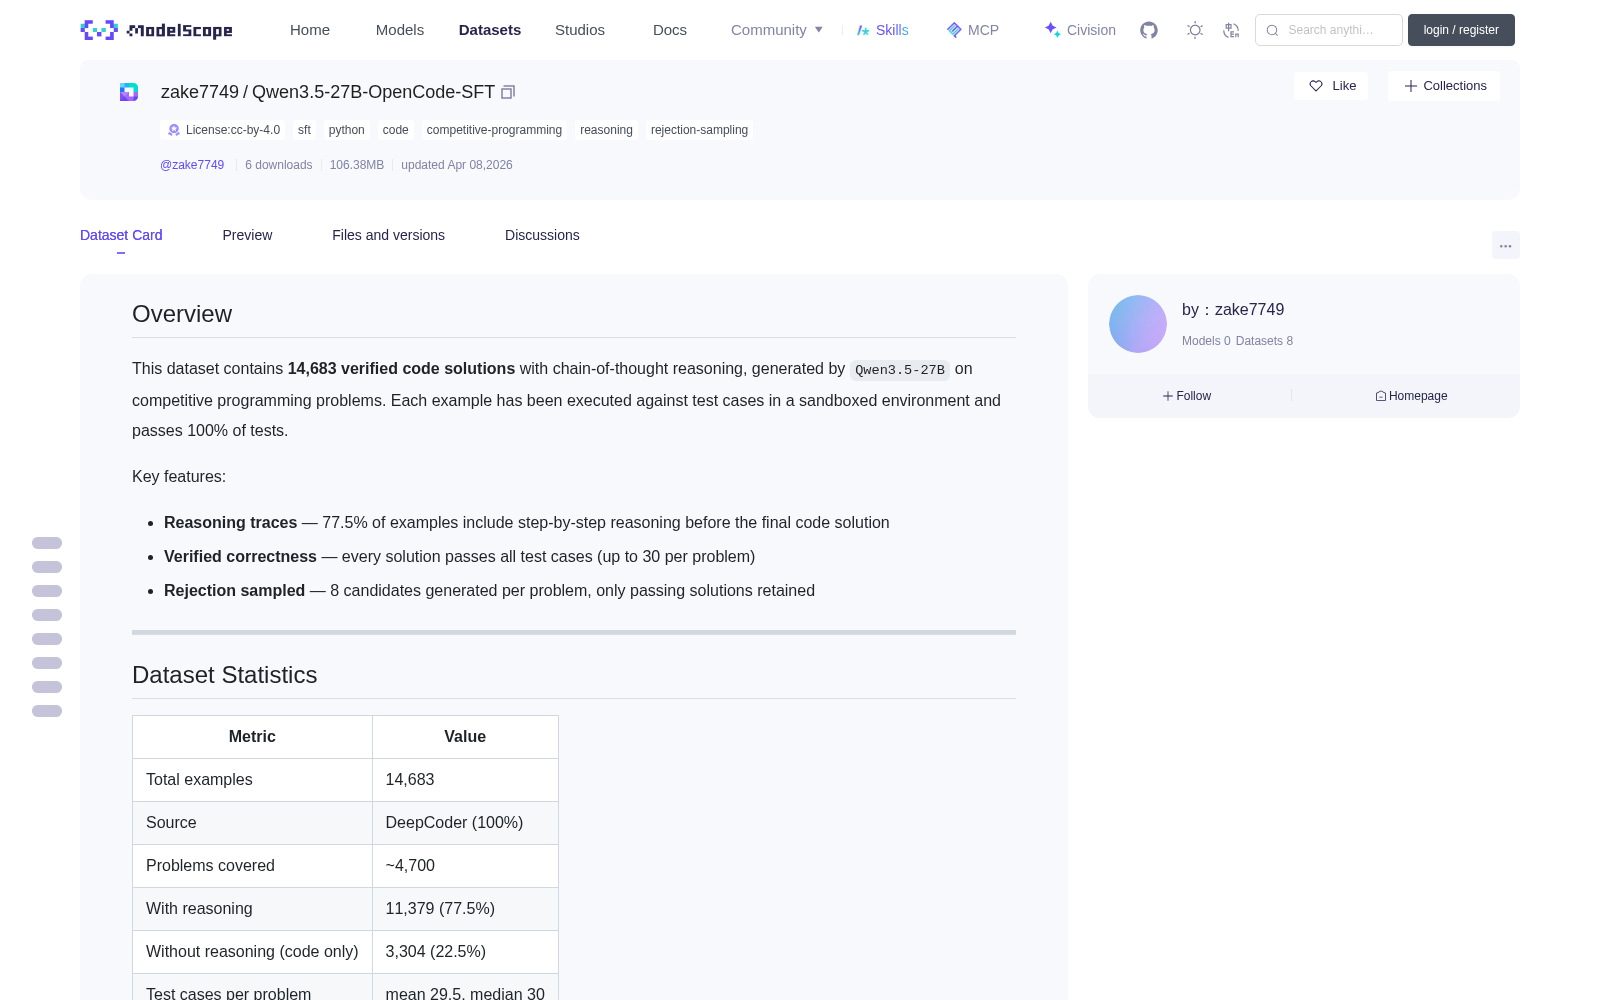1600x1000 pixels.
Task: Open the MCP page
Action: click(x=973, y=30)
